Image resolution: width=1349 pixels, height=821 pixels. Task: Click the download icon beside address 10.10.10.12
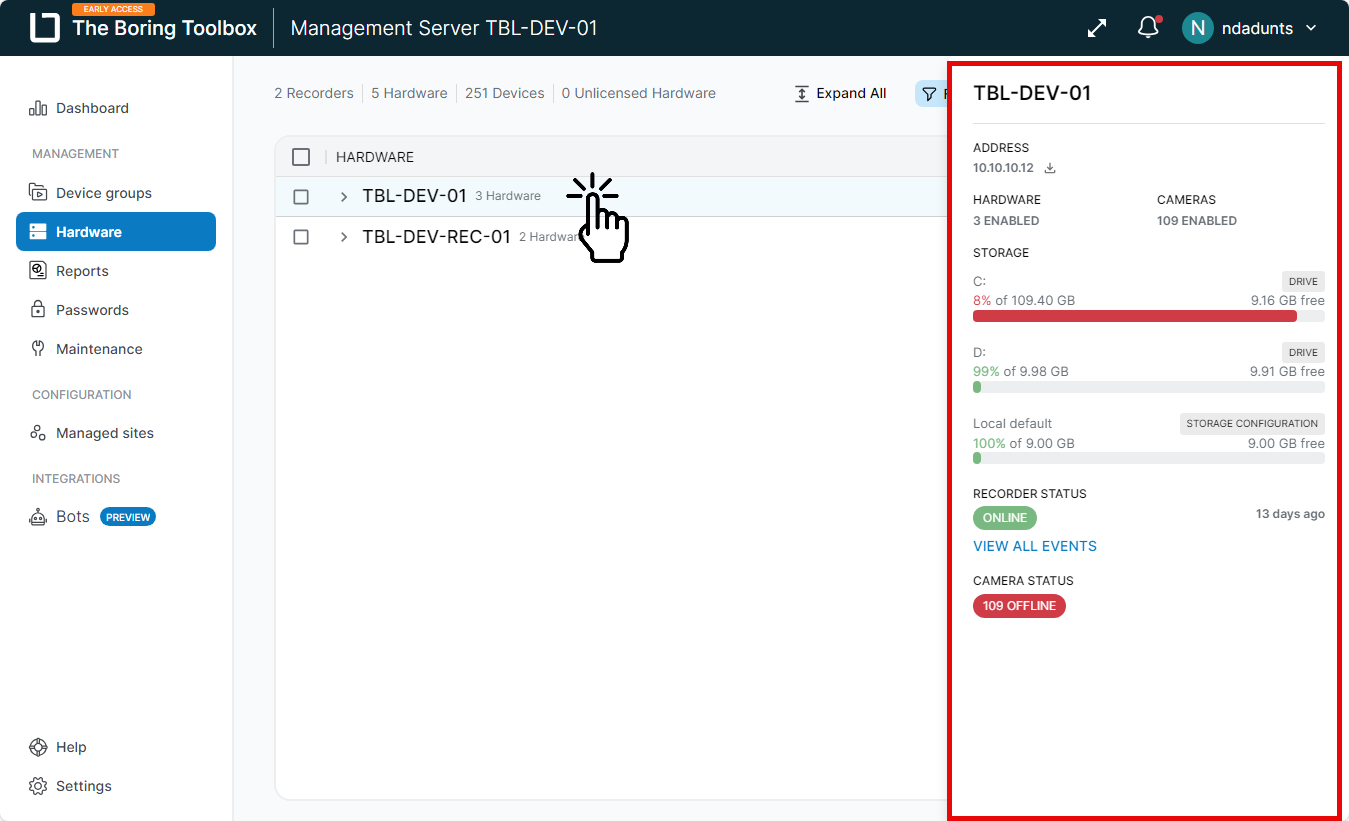(1050, 168)
